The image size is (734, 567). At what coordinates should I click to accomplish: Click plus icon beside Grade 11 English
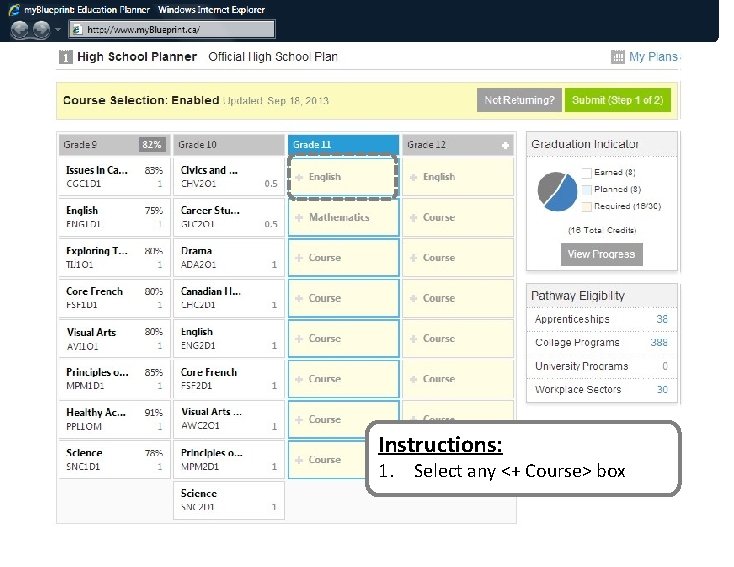[299, 177]
